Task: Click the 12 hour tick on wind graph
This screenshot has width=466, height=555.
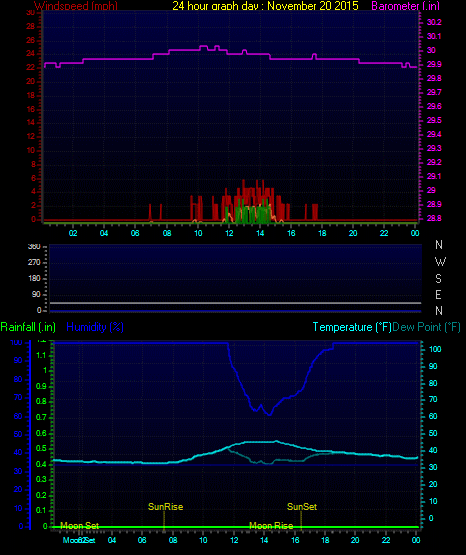Action: pos(229,233)
